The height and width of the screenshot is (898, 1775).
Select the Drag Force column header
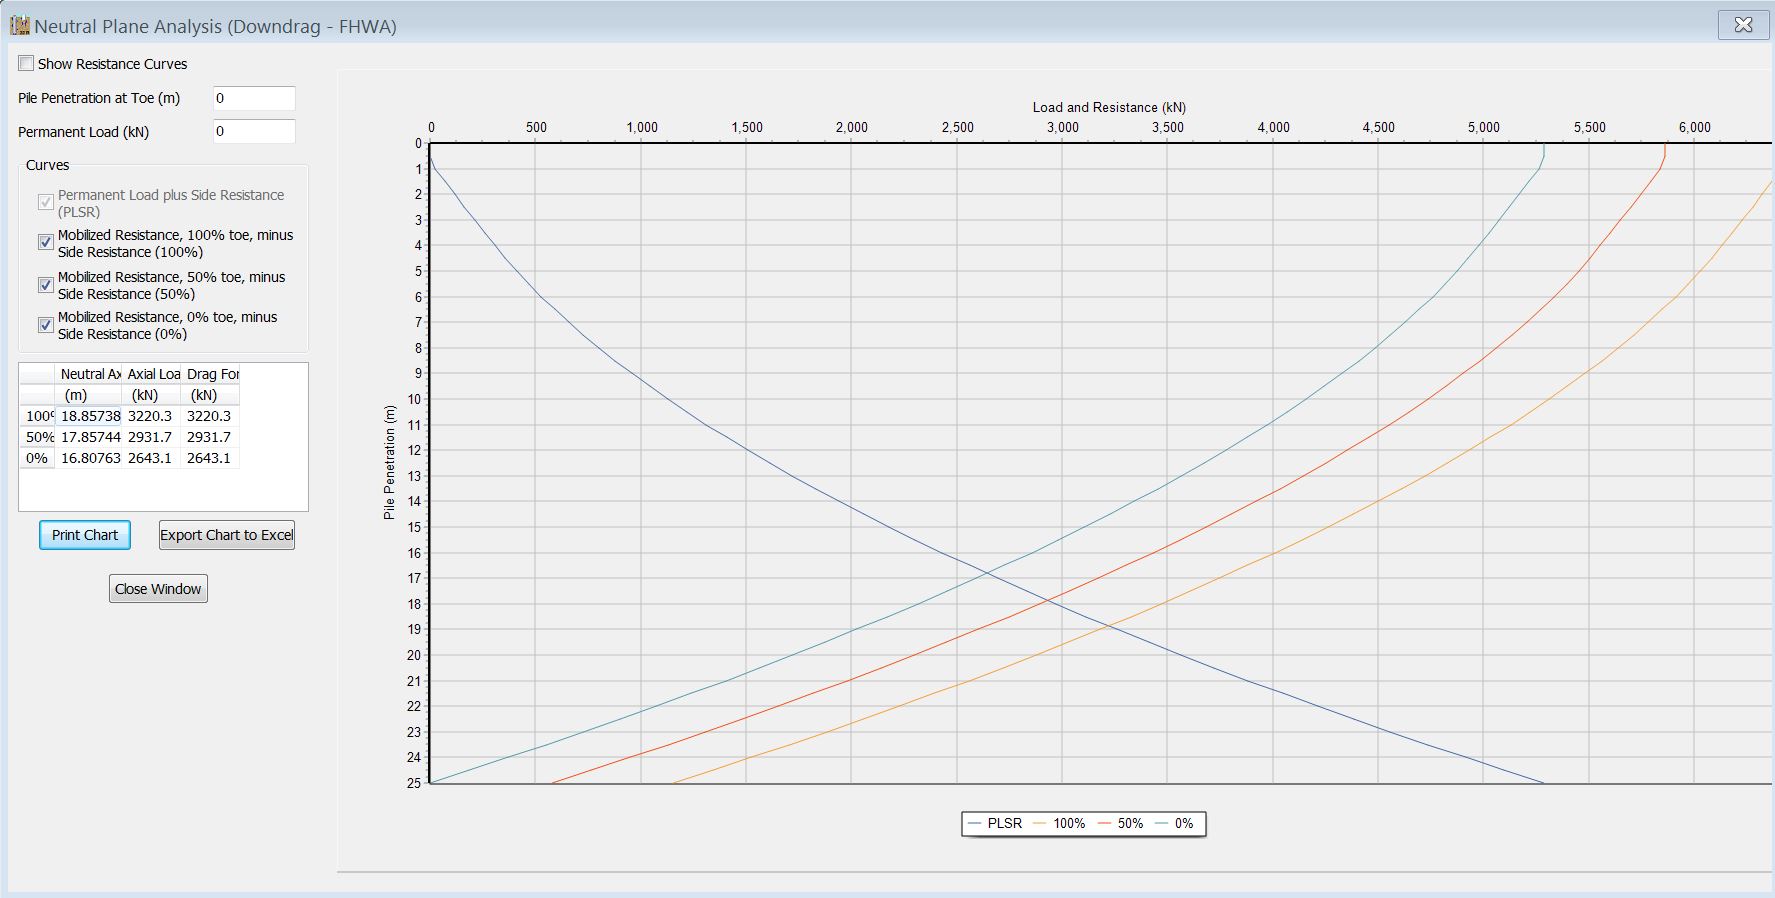(x=211, y=374)
